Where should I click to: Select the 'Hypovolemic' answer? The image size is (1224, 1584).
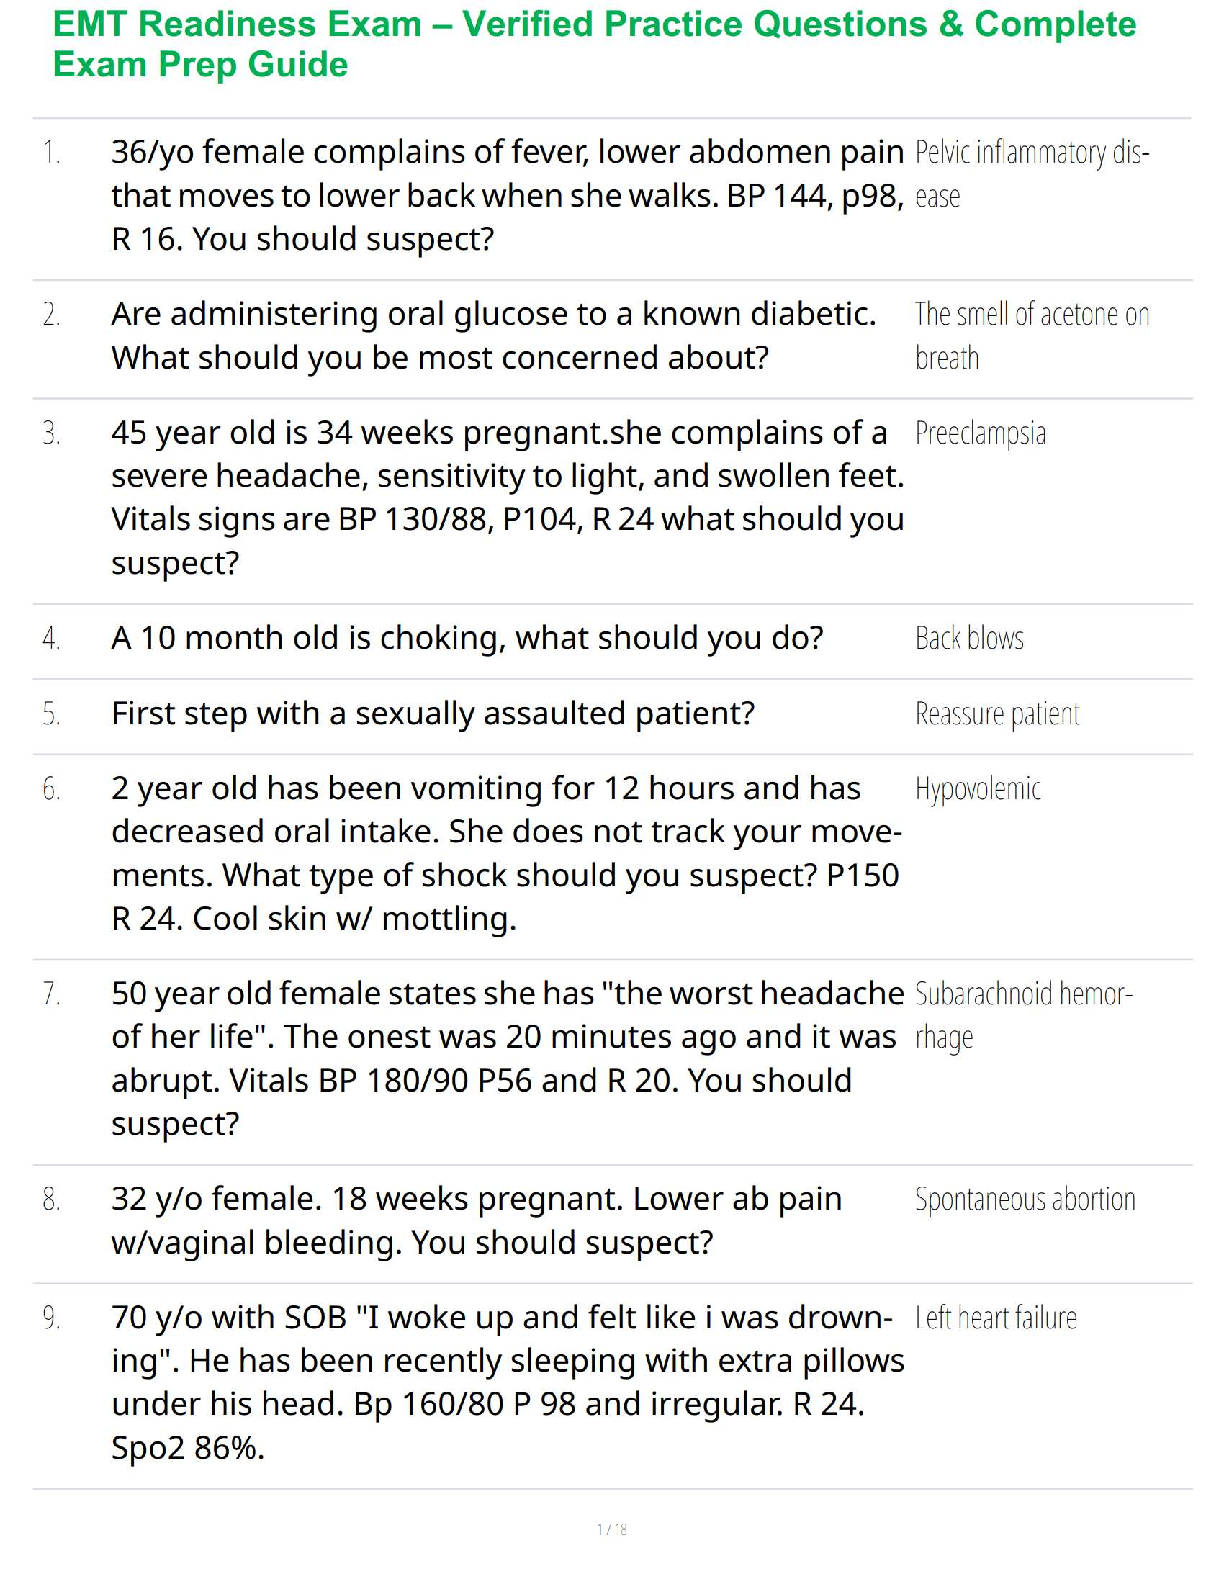(977, 789)
